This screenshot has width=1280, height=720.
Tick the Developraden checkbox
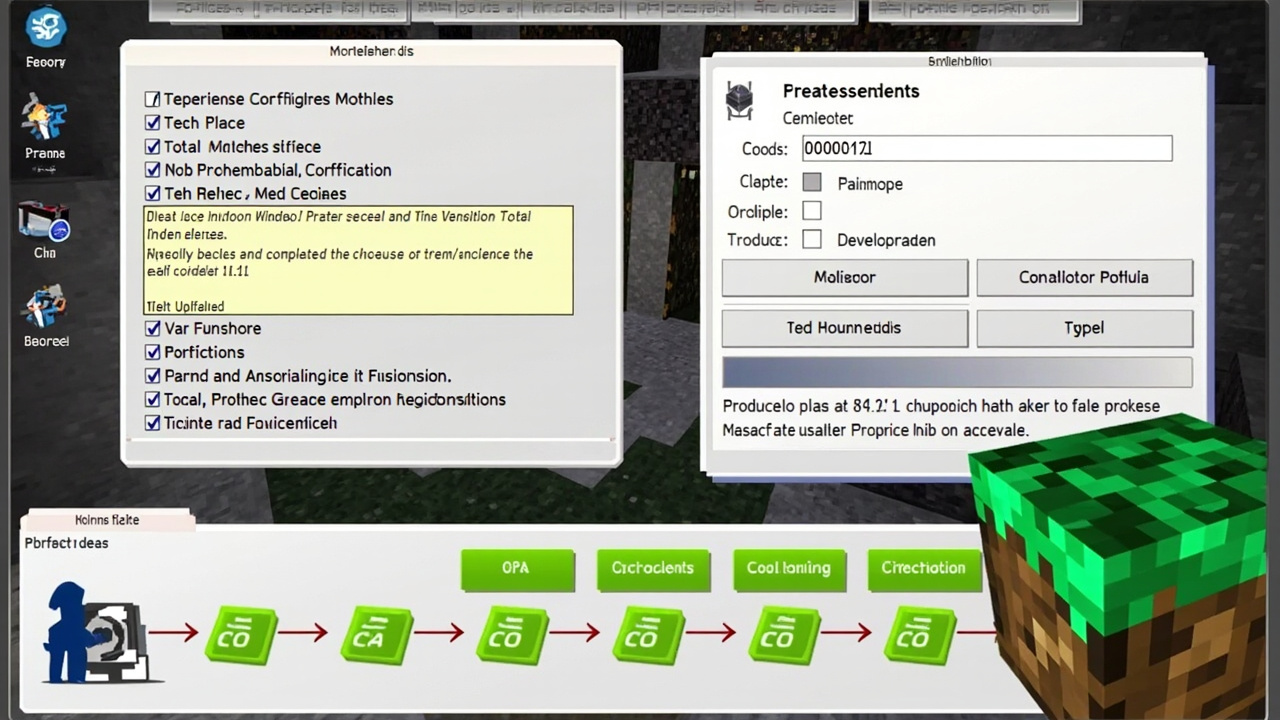(812, 240)
